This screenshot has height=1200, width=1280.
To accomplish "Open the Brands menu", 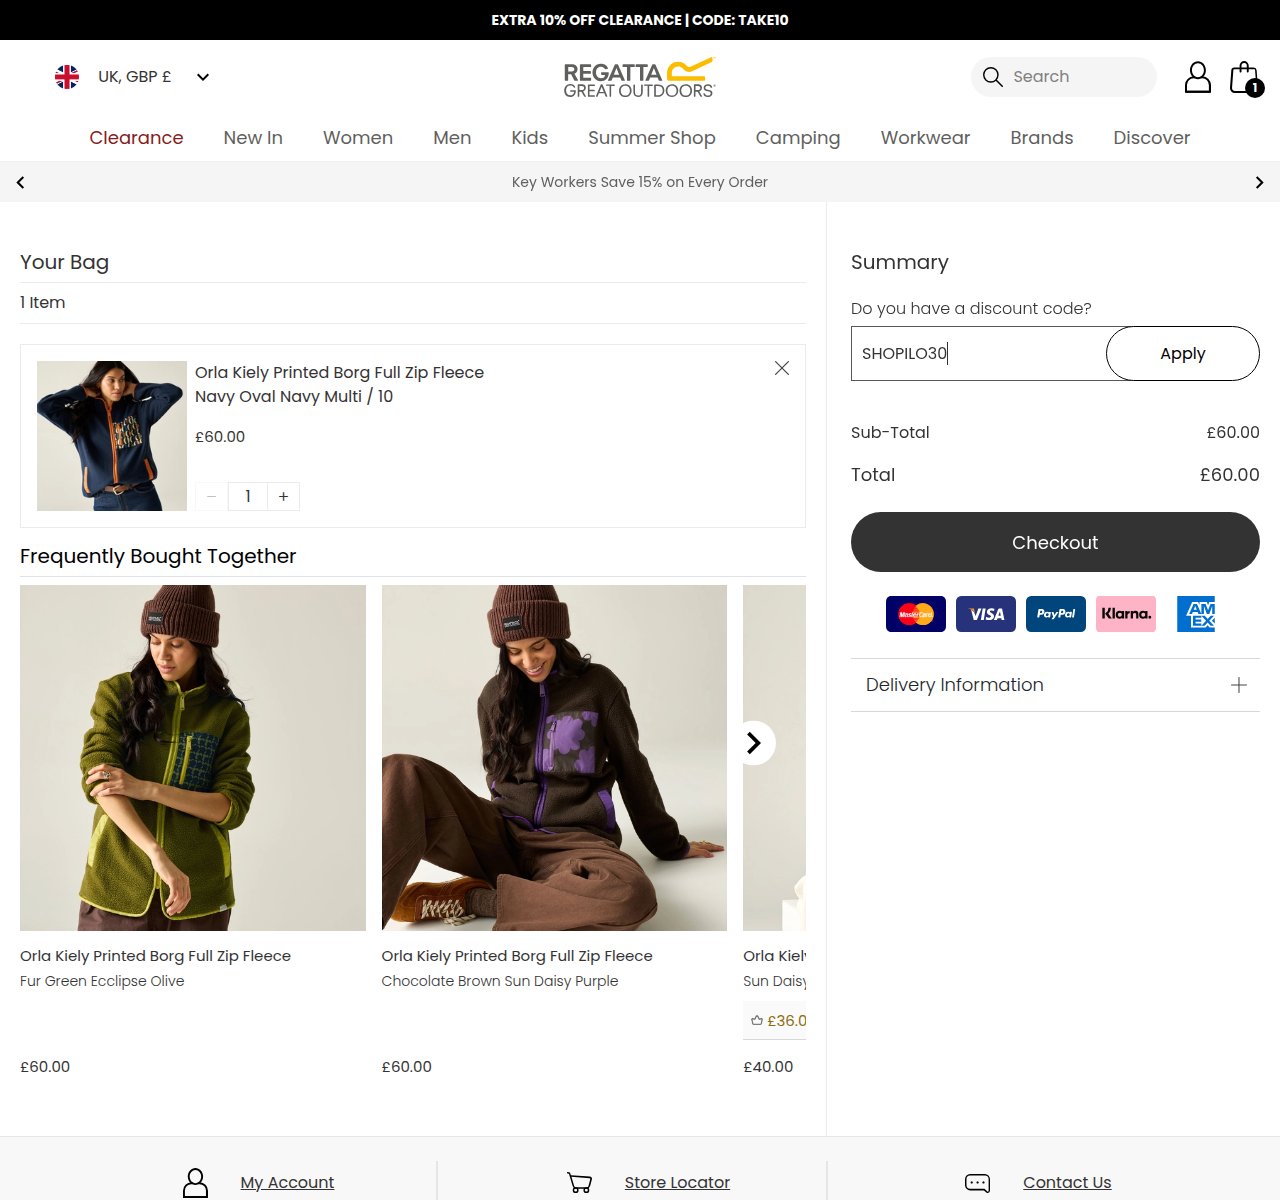I will (1042, 138).
